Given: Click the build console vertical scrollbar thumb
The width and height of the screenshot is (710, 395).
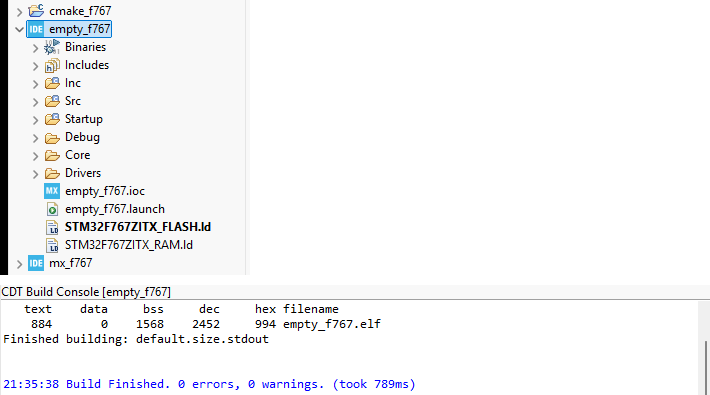Looking at the screenshot, I should coord(706,368).
